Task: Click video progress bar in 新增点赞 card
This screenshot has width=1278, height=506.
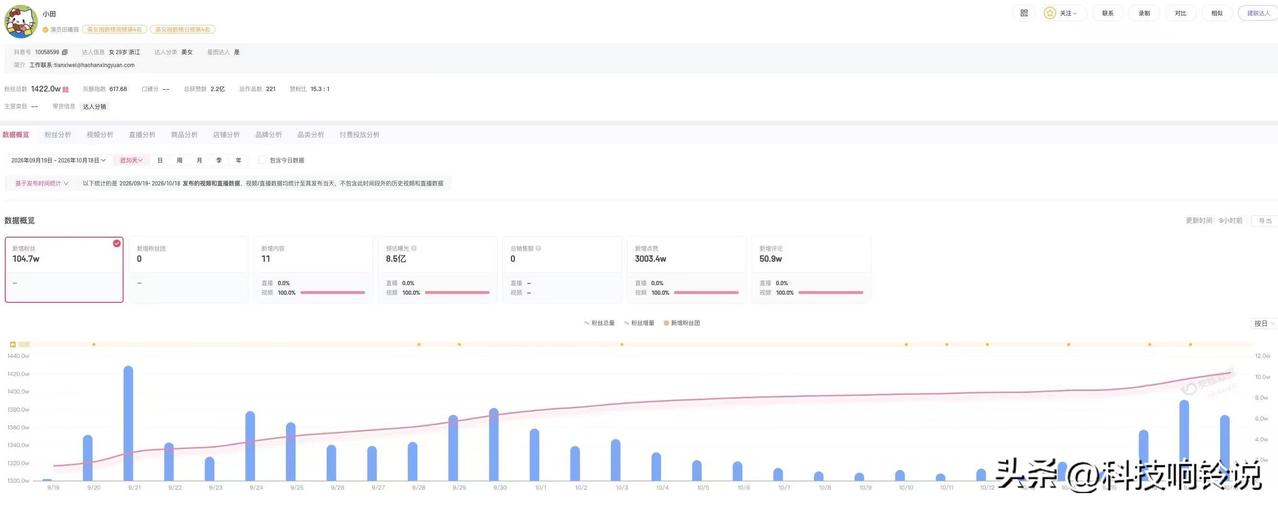Action: [x=707, y=293]
